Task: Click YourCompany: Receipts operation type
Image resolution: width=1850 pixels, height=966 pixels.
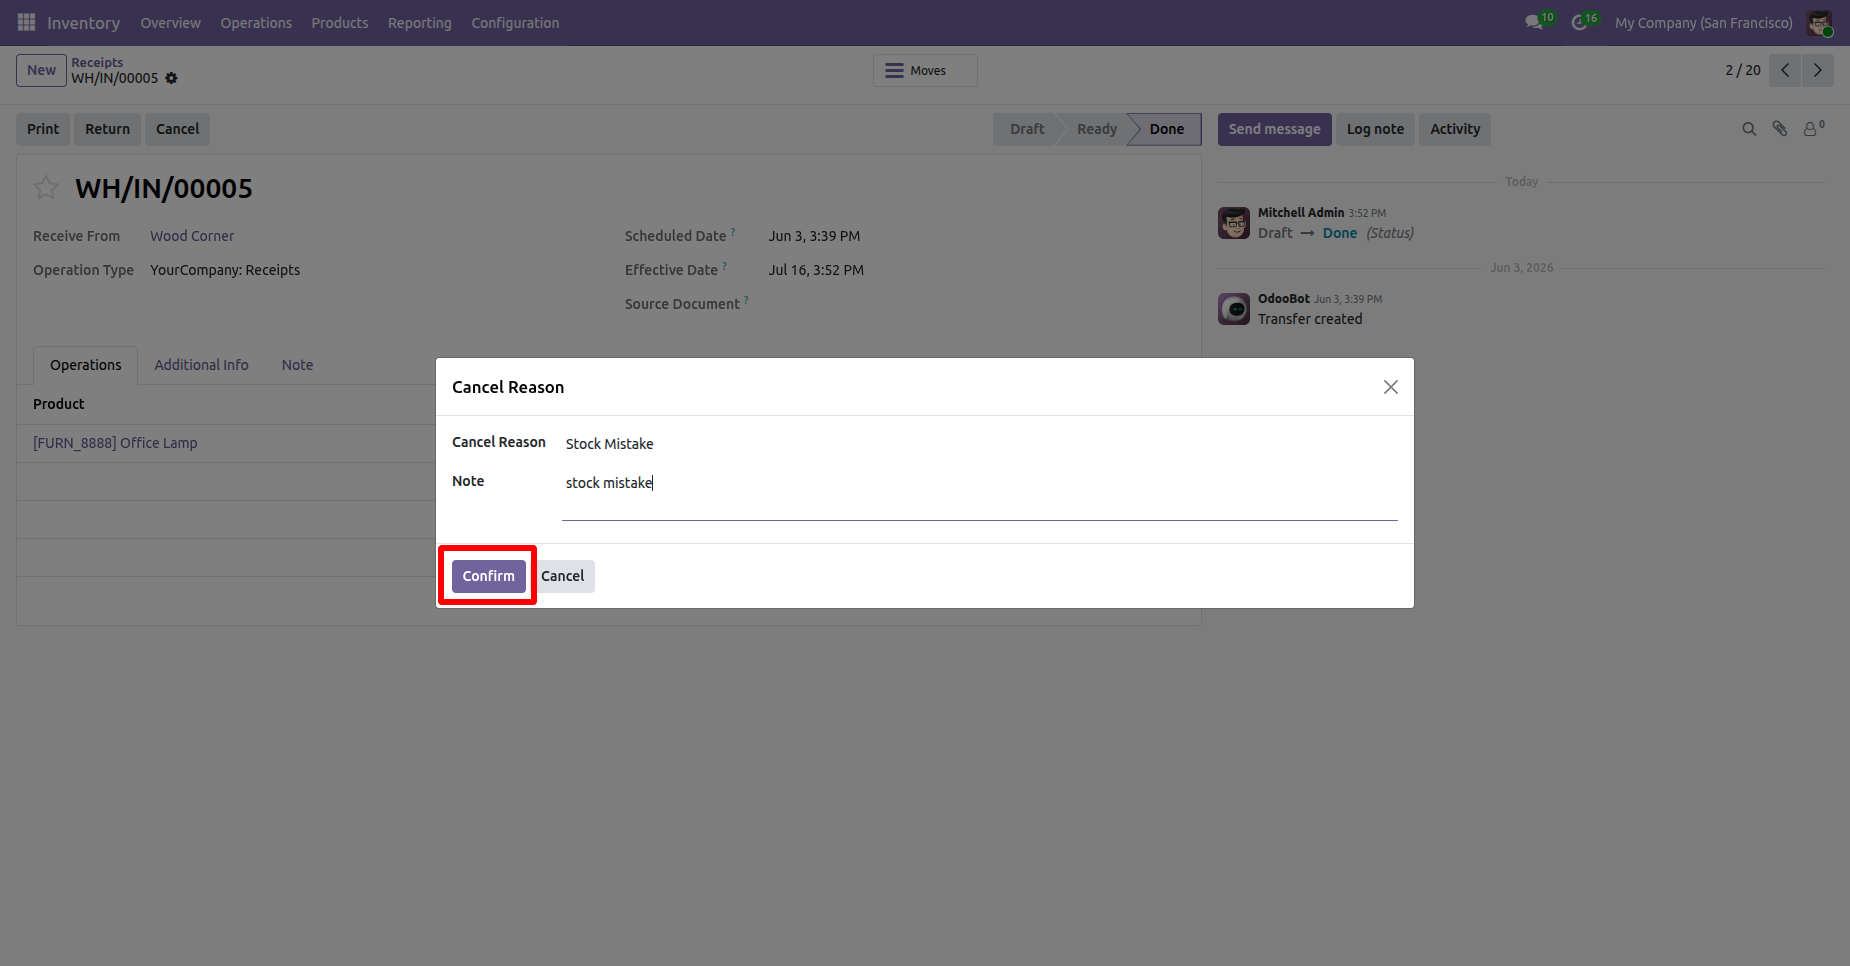Action: coord(225,270)
